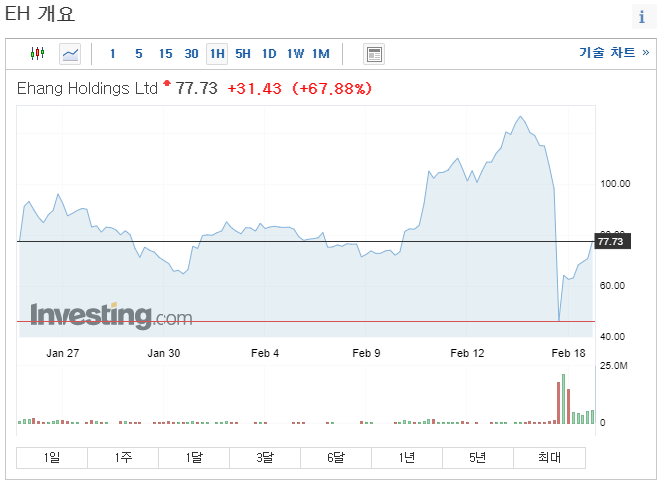Select the area line chart icon

click(x=70, y=54)
